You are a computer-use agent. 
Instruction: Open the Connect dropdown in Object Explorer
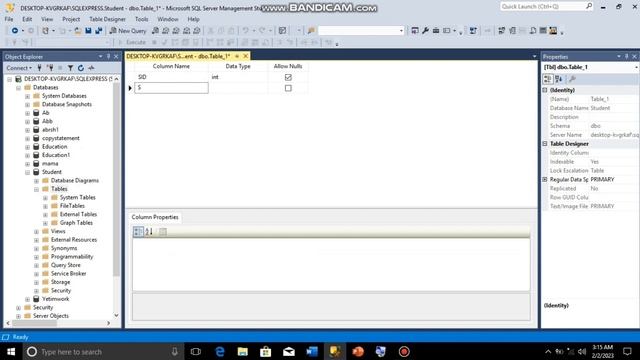(x=19, y=68)
